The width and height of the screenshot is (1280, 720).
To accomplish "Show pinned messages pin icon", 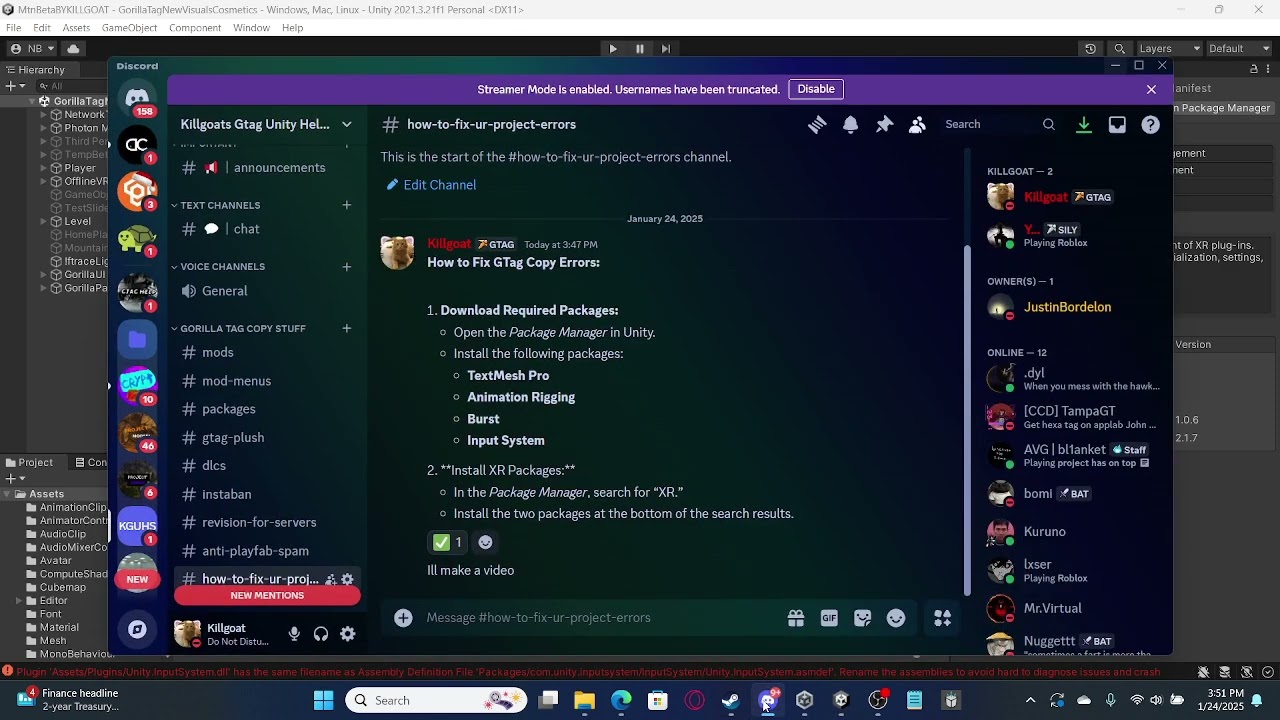I will [x=884, y=124].
